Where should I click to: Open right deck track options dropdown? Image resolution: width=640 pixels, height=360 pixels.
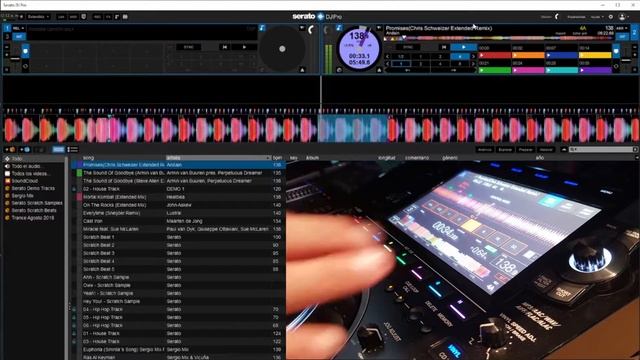tap(379, 28)
